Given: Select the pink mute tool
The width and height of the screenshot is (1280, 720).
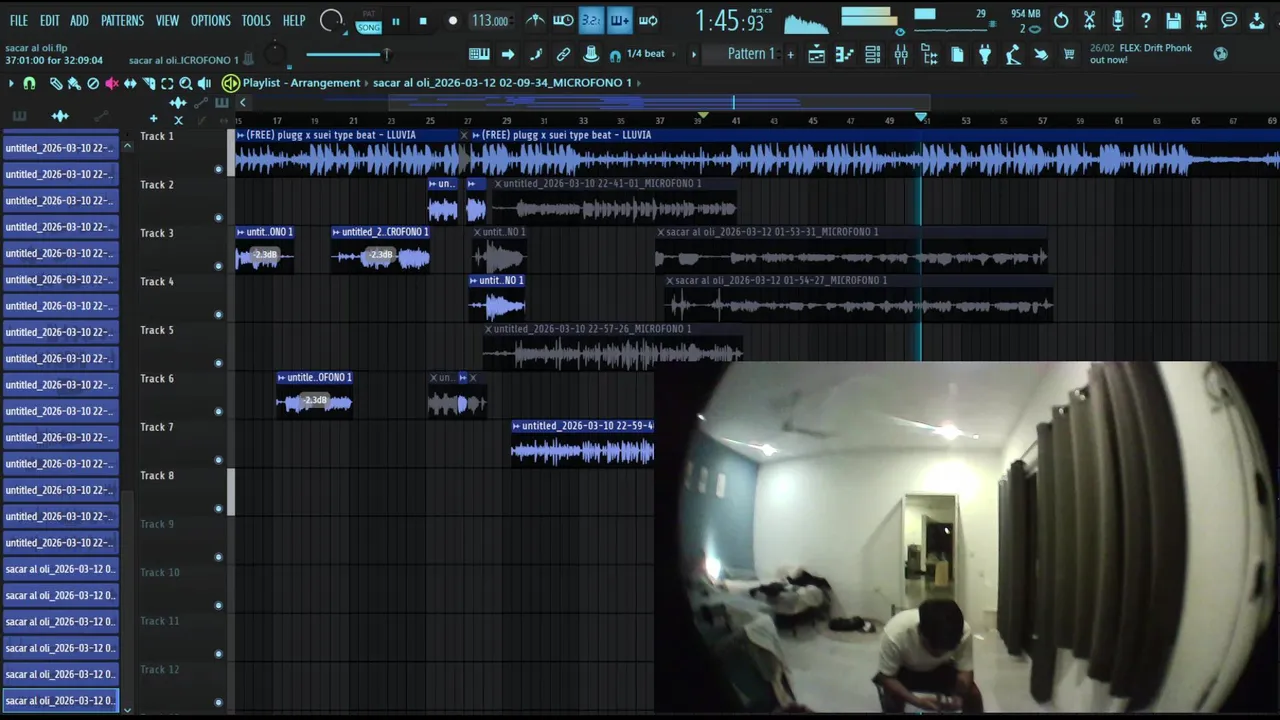Looking at the screenshot, I should (x=111, y=84).
